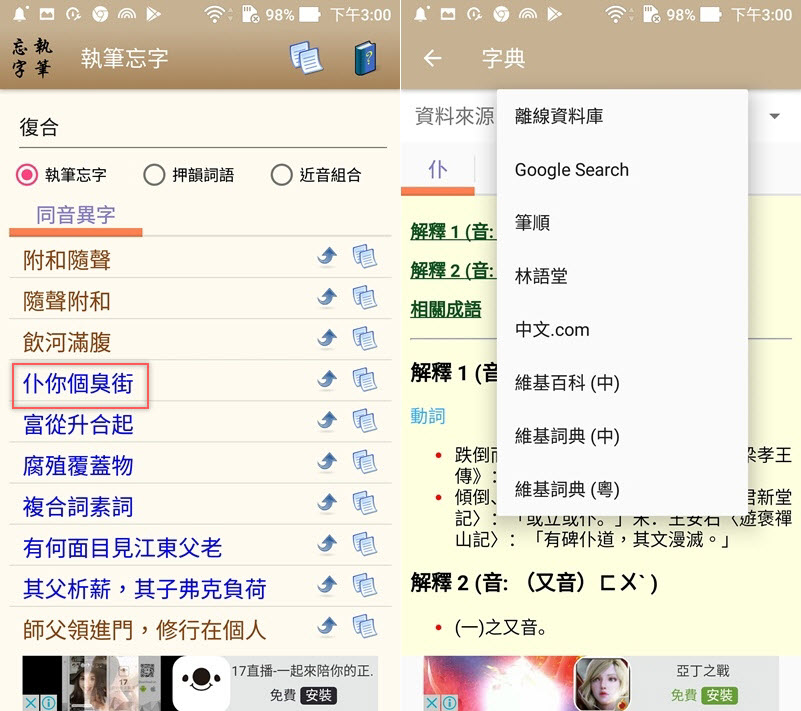
Task: Open the 飲河滿腹 phrase
Action: coord(66,342)
